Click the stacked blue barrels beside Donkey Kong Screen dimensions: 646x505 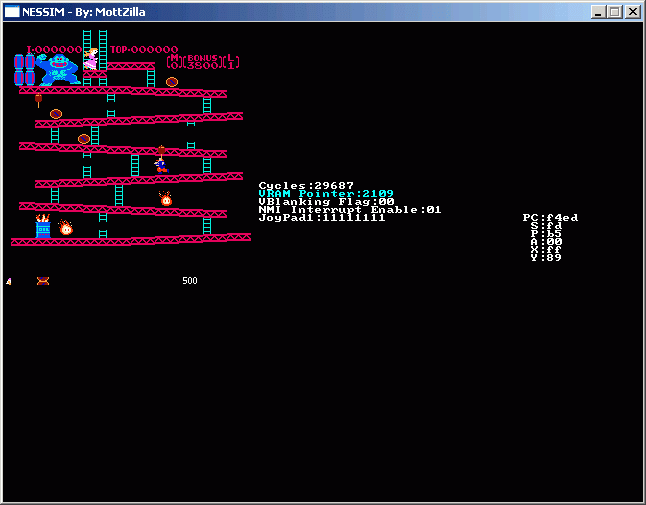coord(24,69)
